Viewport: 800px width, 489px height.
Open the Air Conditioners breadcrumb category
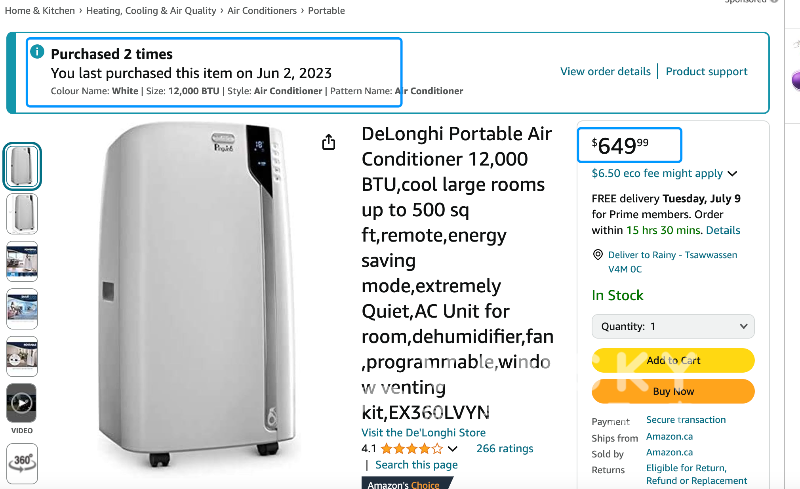[262, 11]
